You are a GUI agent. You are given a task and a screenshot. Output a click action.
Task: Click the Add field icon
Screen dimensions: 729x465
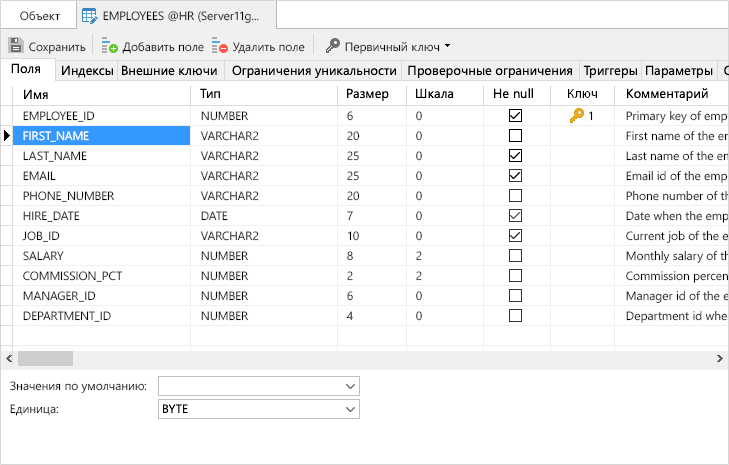tap(109, 46)
